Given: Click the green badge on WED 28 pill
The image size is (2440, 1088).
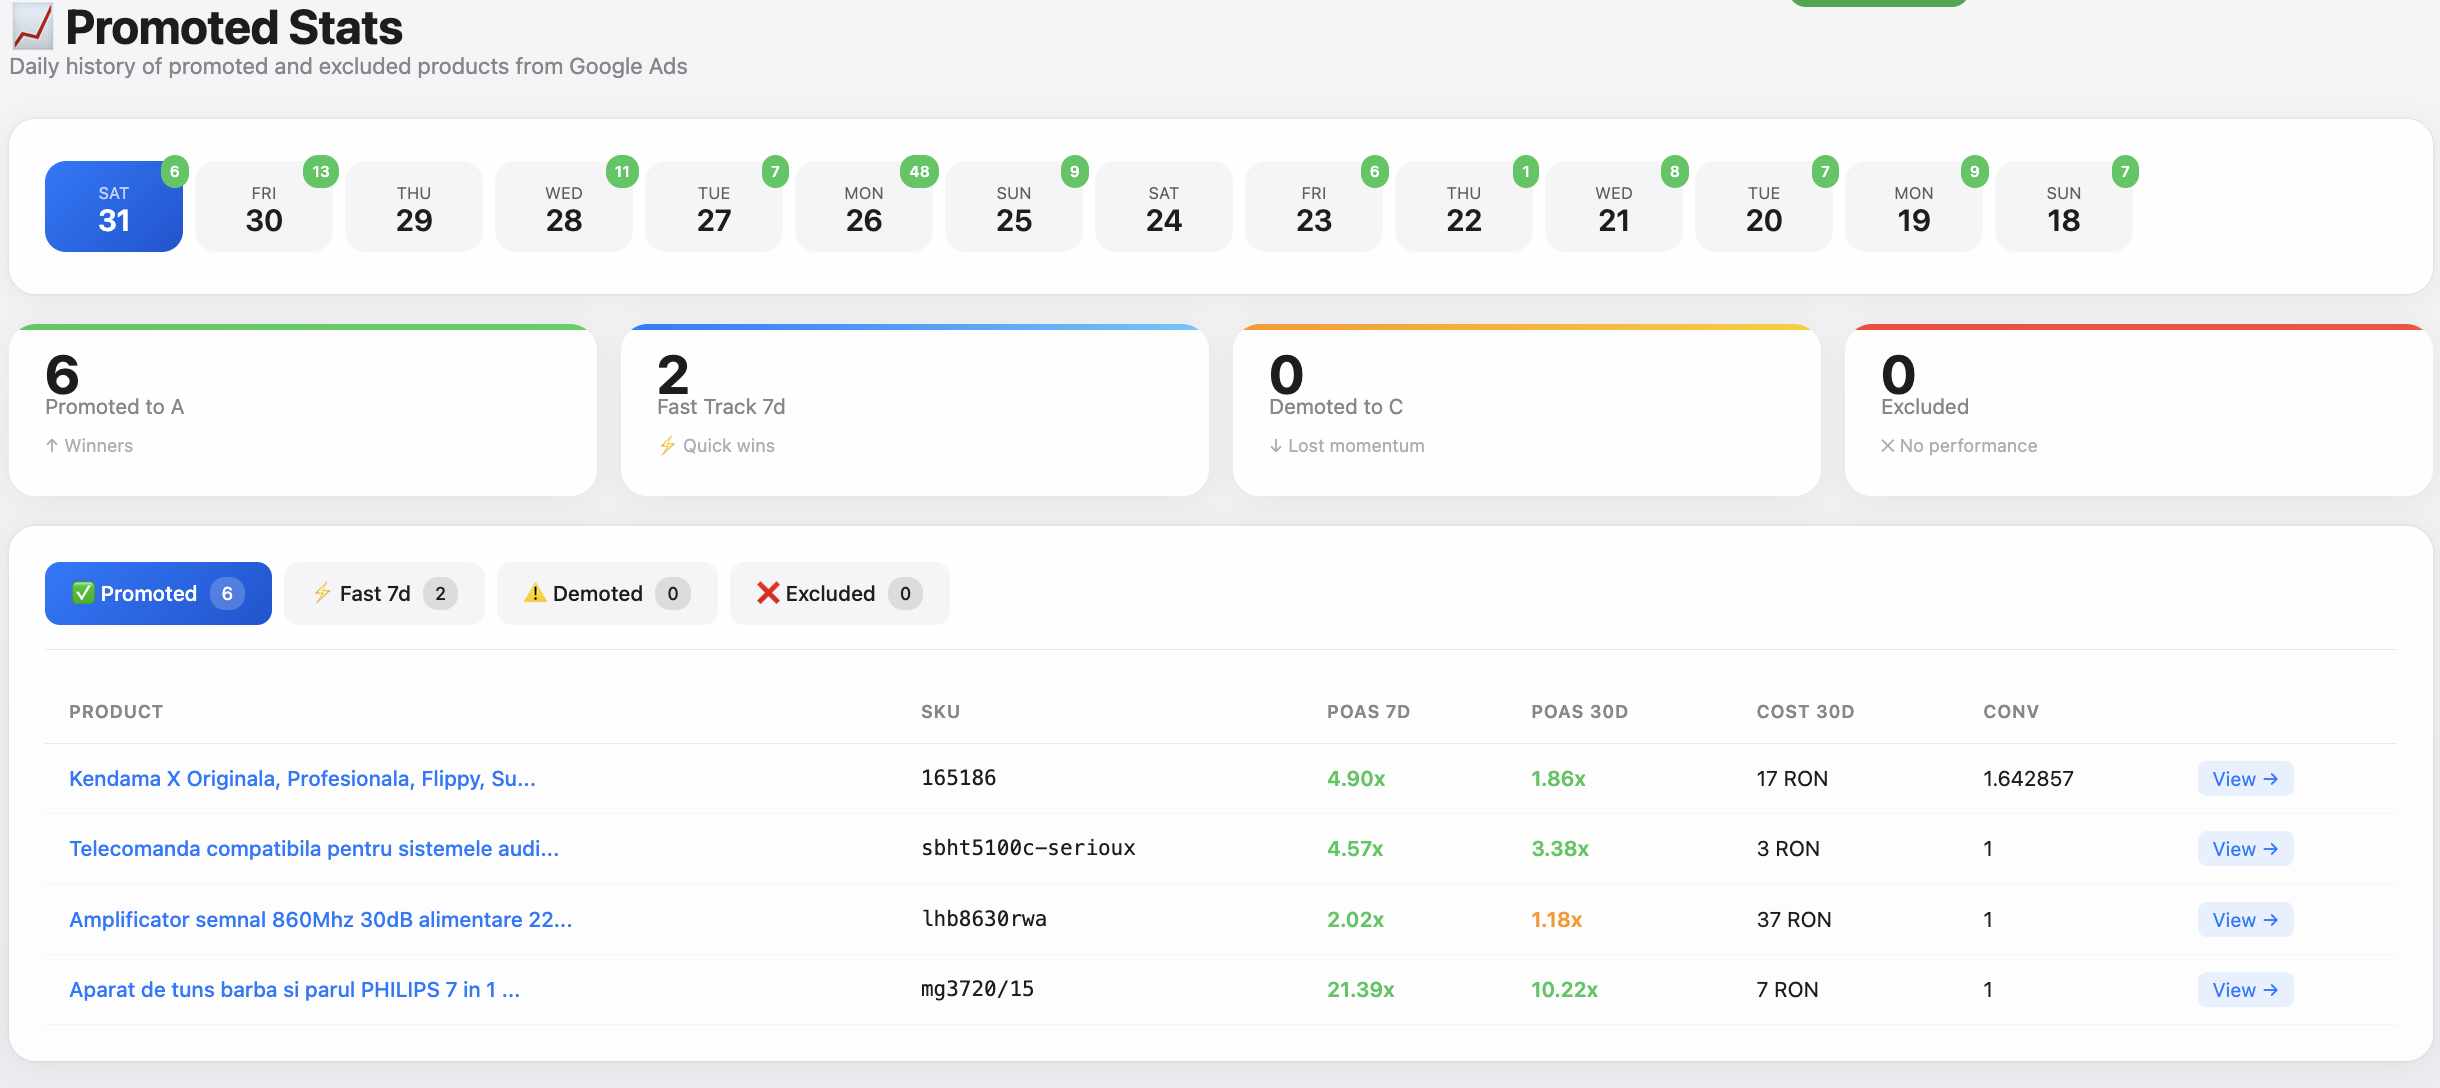Looking at the screenshot, I should point(622,171).
